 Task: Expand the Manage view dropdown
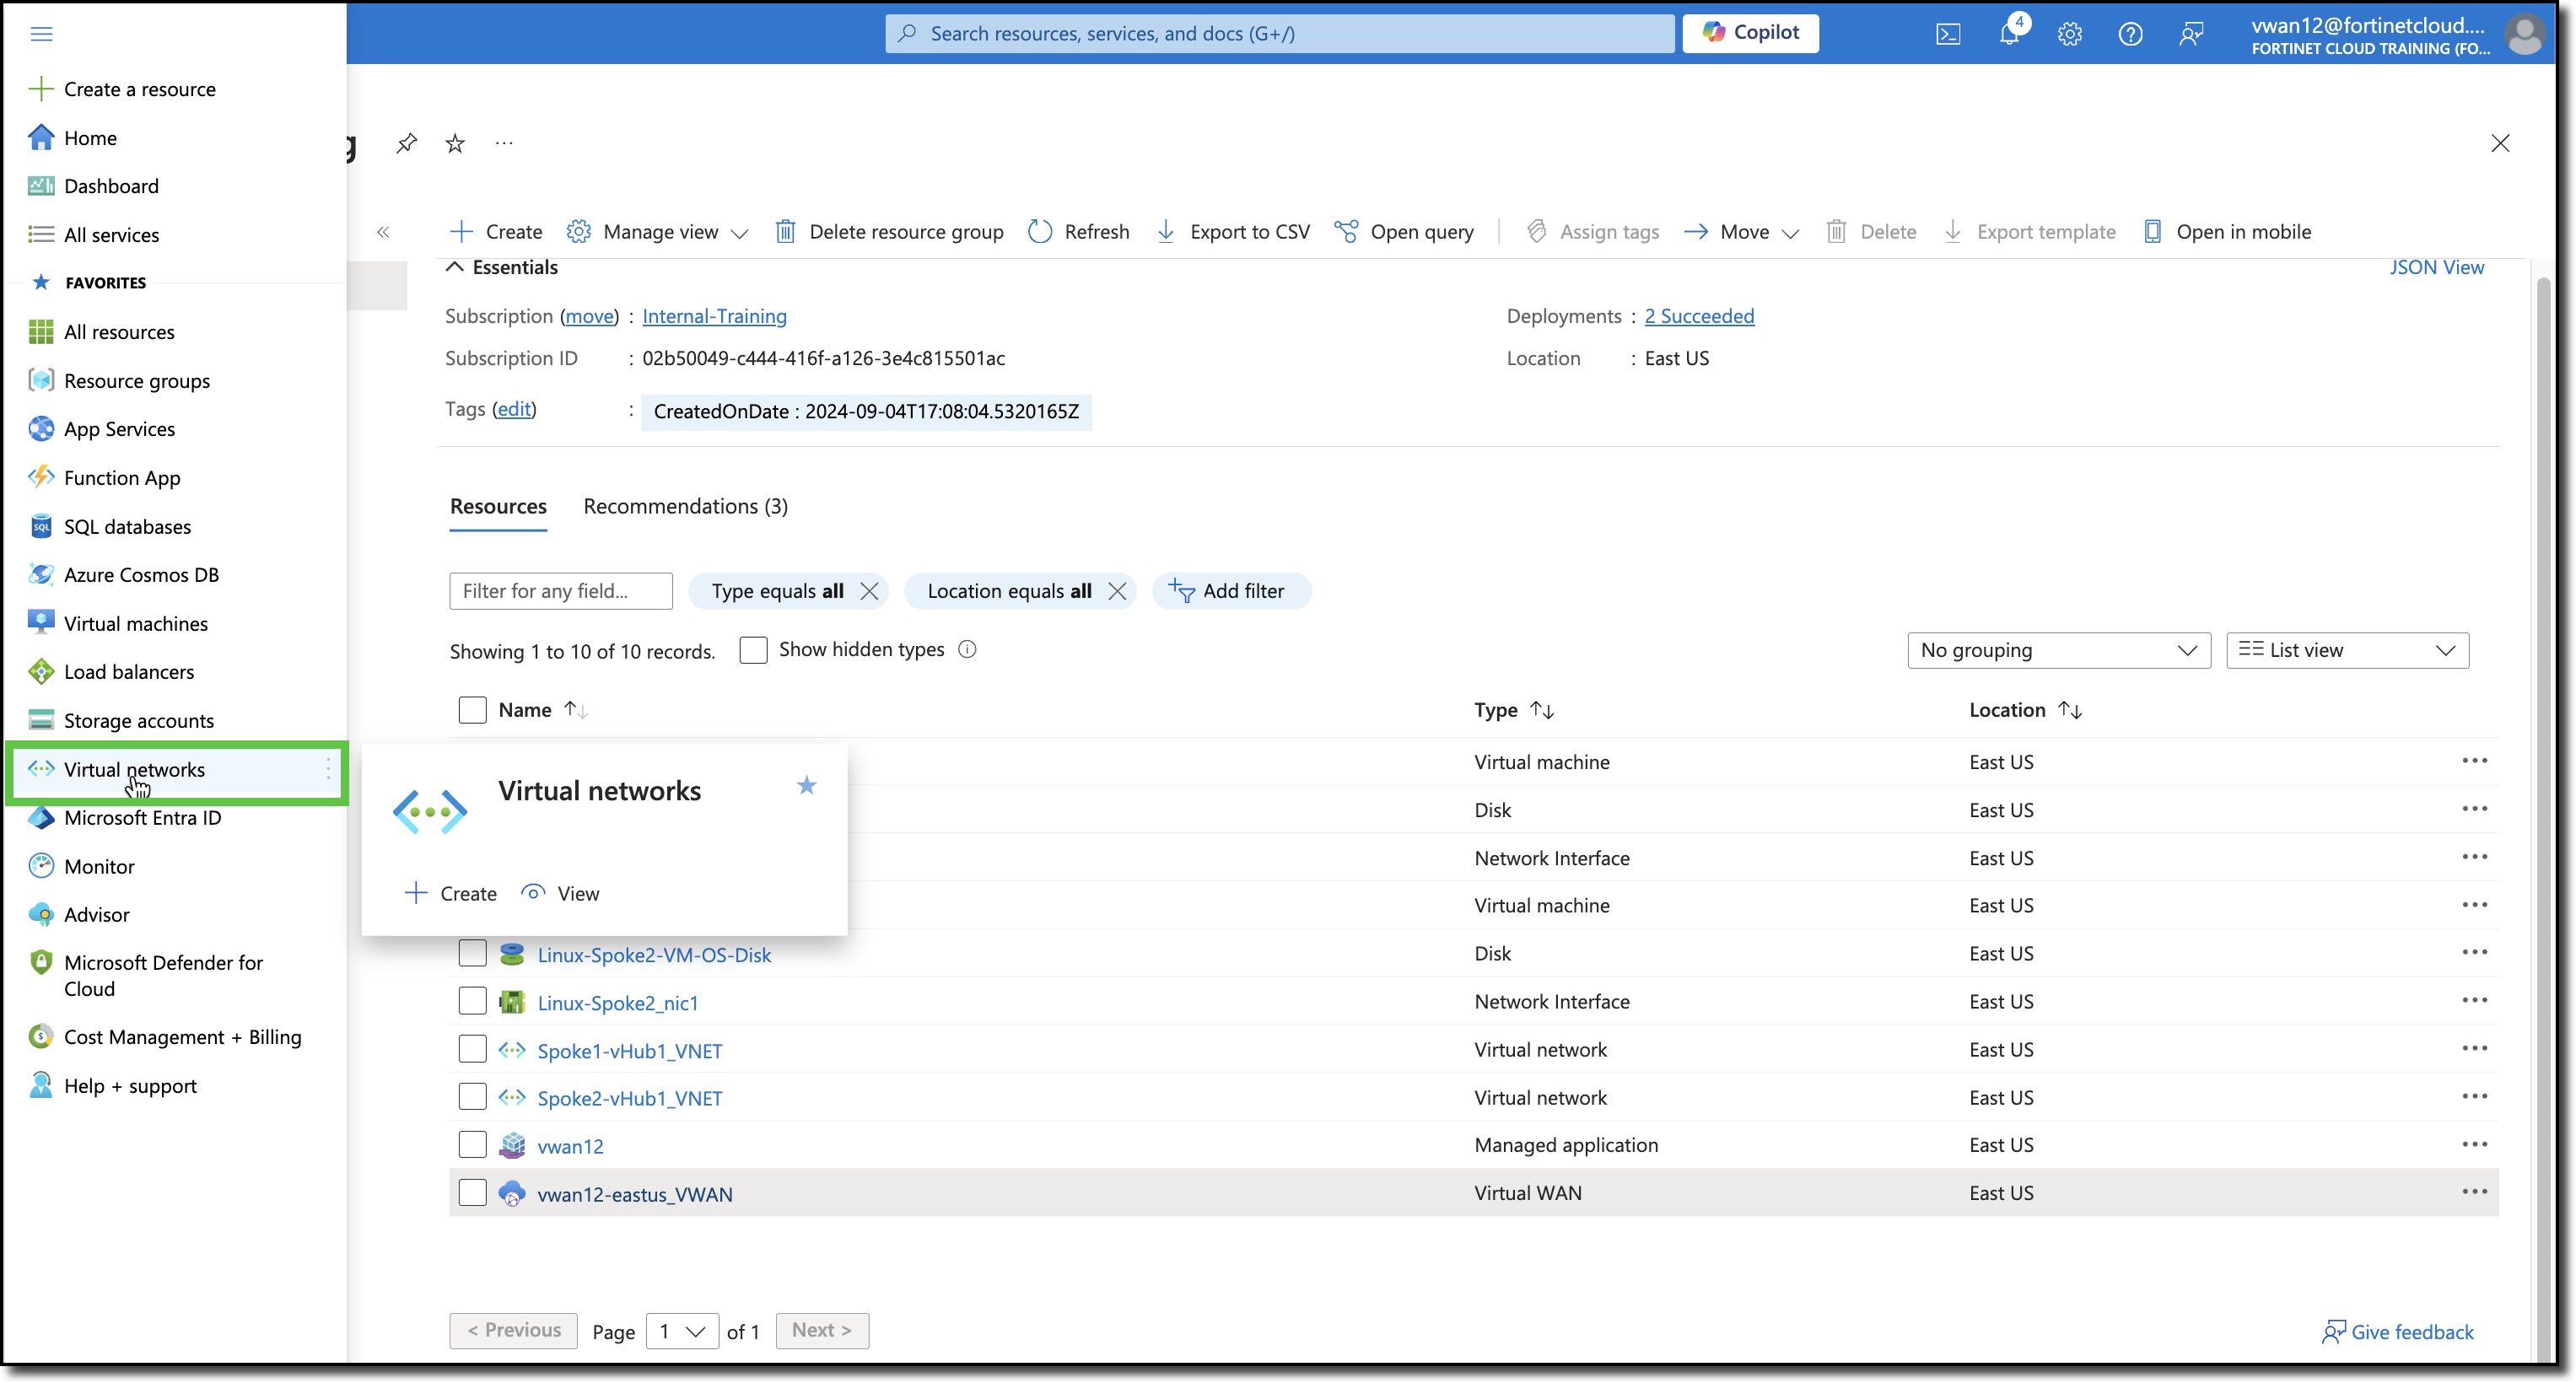click(x=657, y=232)
